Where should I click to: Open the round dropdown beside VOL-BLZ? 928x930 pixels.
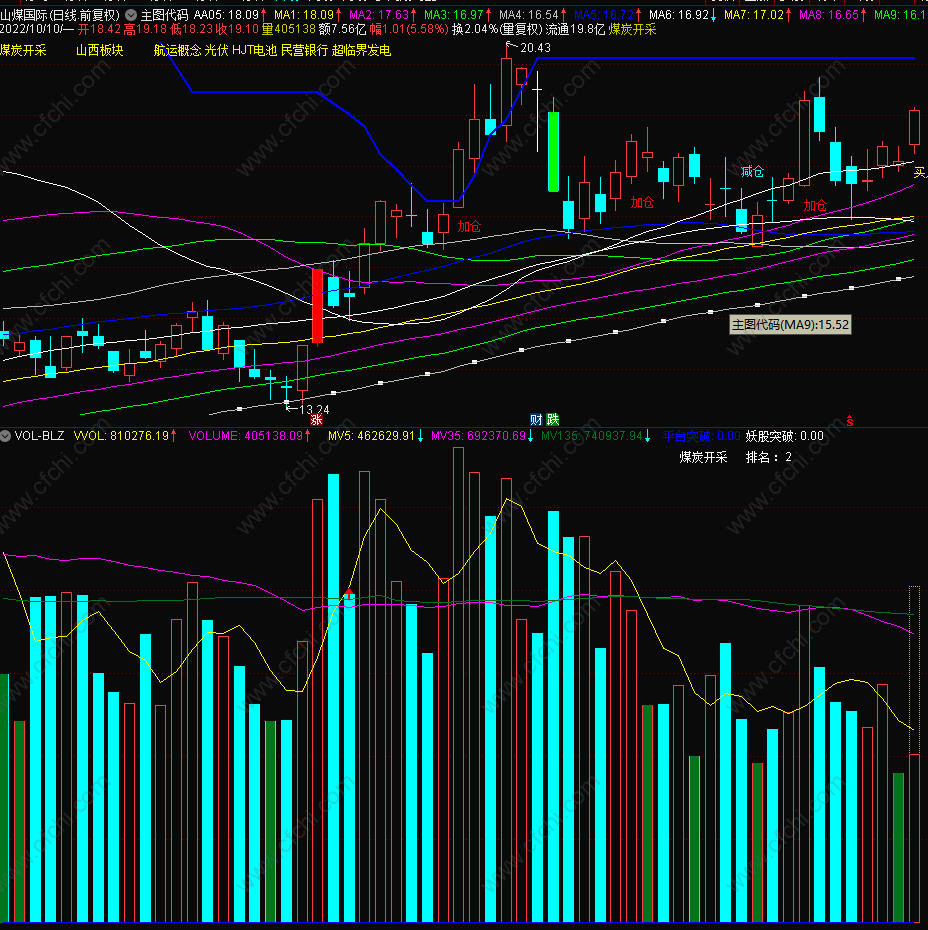5,436
